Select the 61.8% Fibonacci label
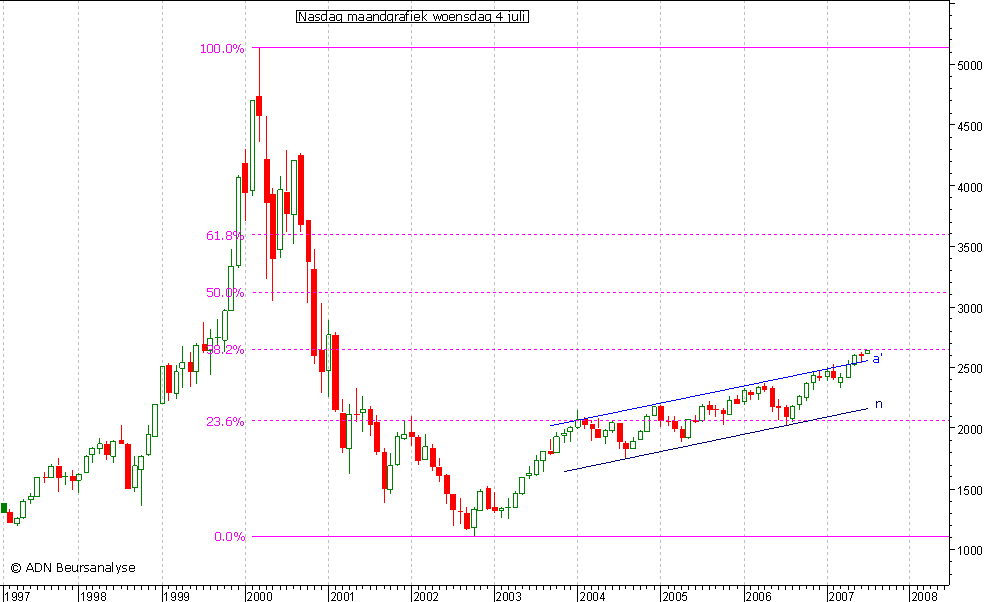Image resolution: width=985 pixels, height=602 pixels. [x=225, y=236]
